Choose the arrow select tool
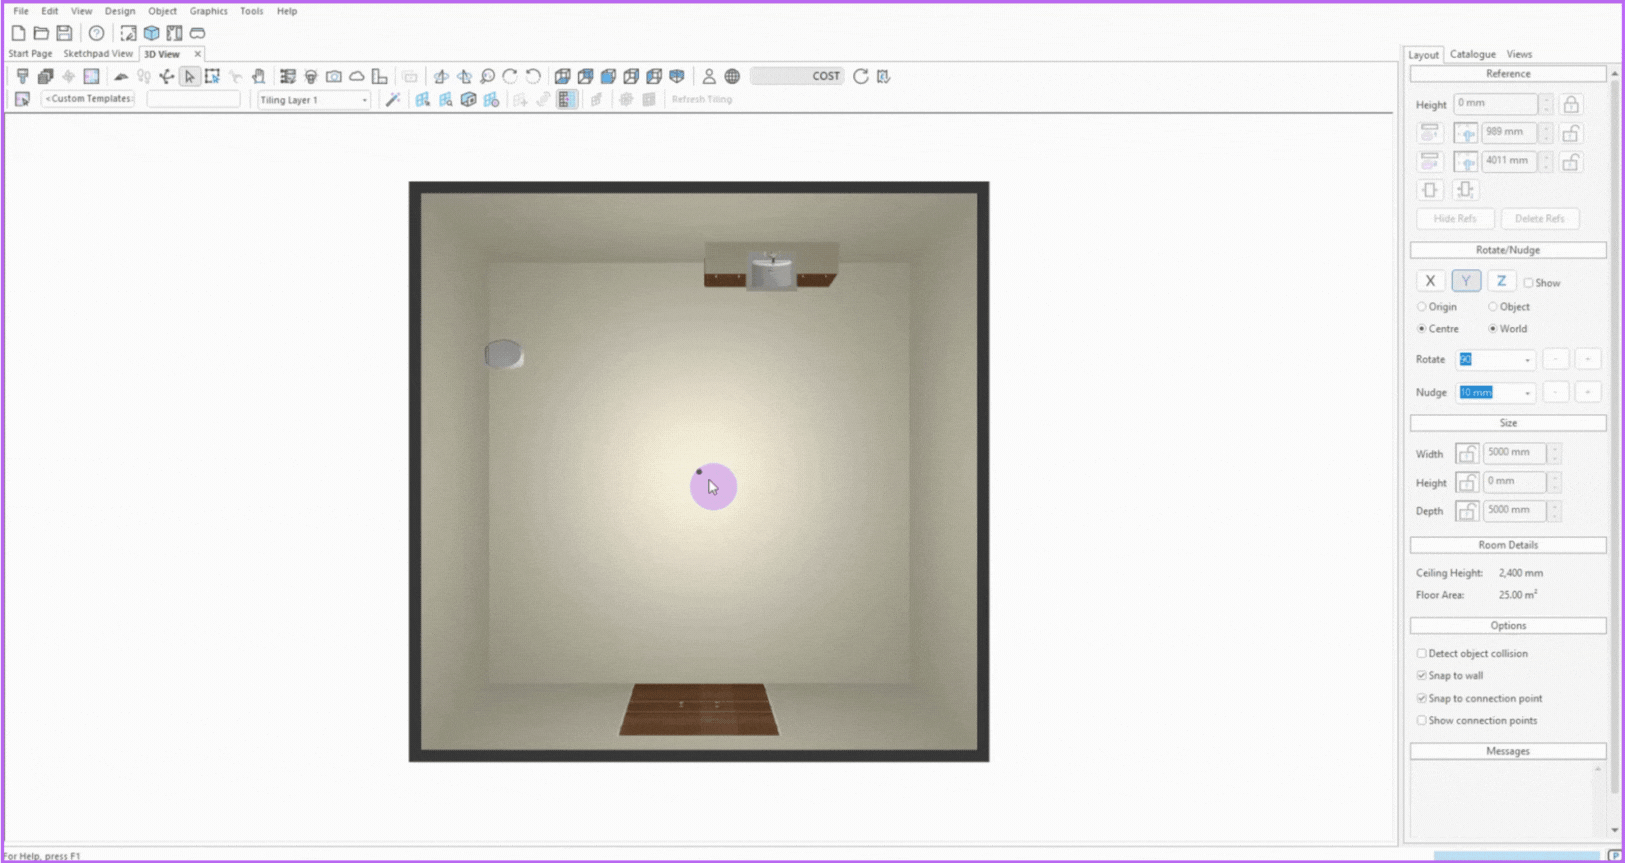The height and width of the screenshot is (863, 1625). tap(189, 76)
